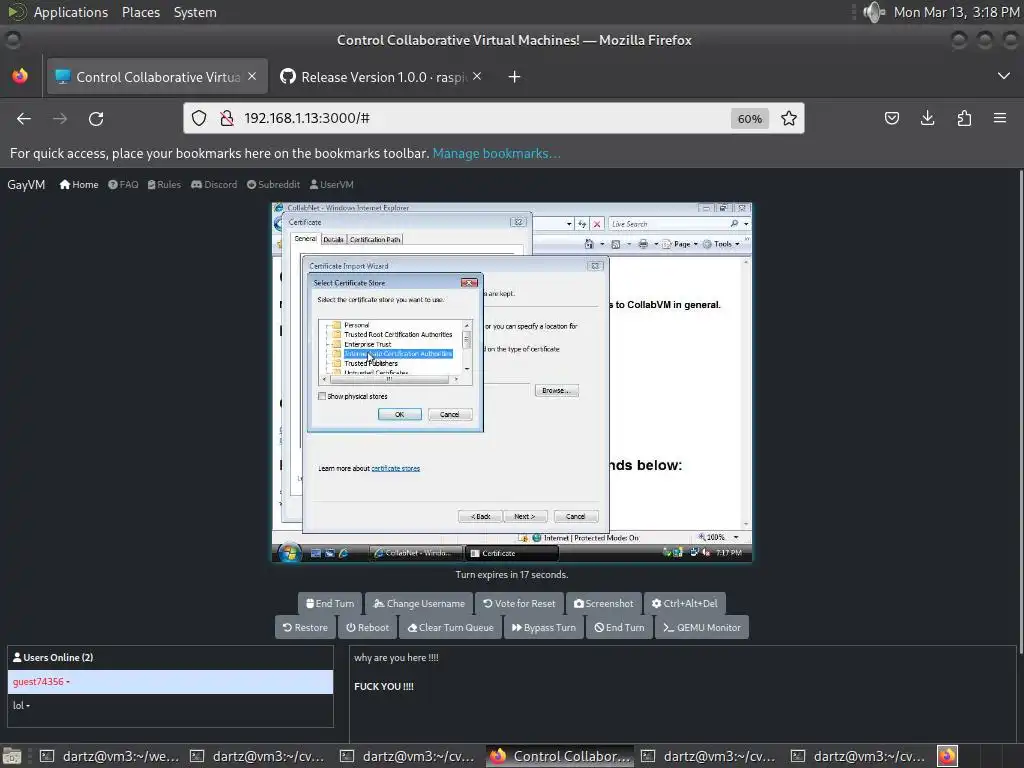This screenshot has height=768, width=1024.
Task: Reload the current Firefox page
Action: pos(96,118)
